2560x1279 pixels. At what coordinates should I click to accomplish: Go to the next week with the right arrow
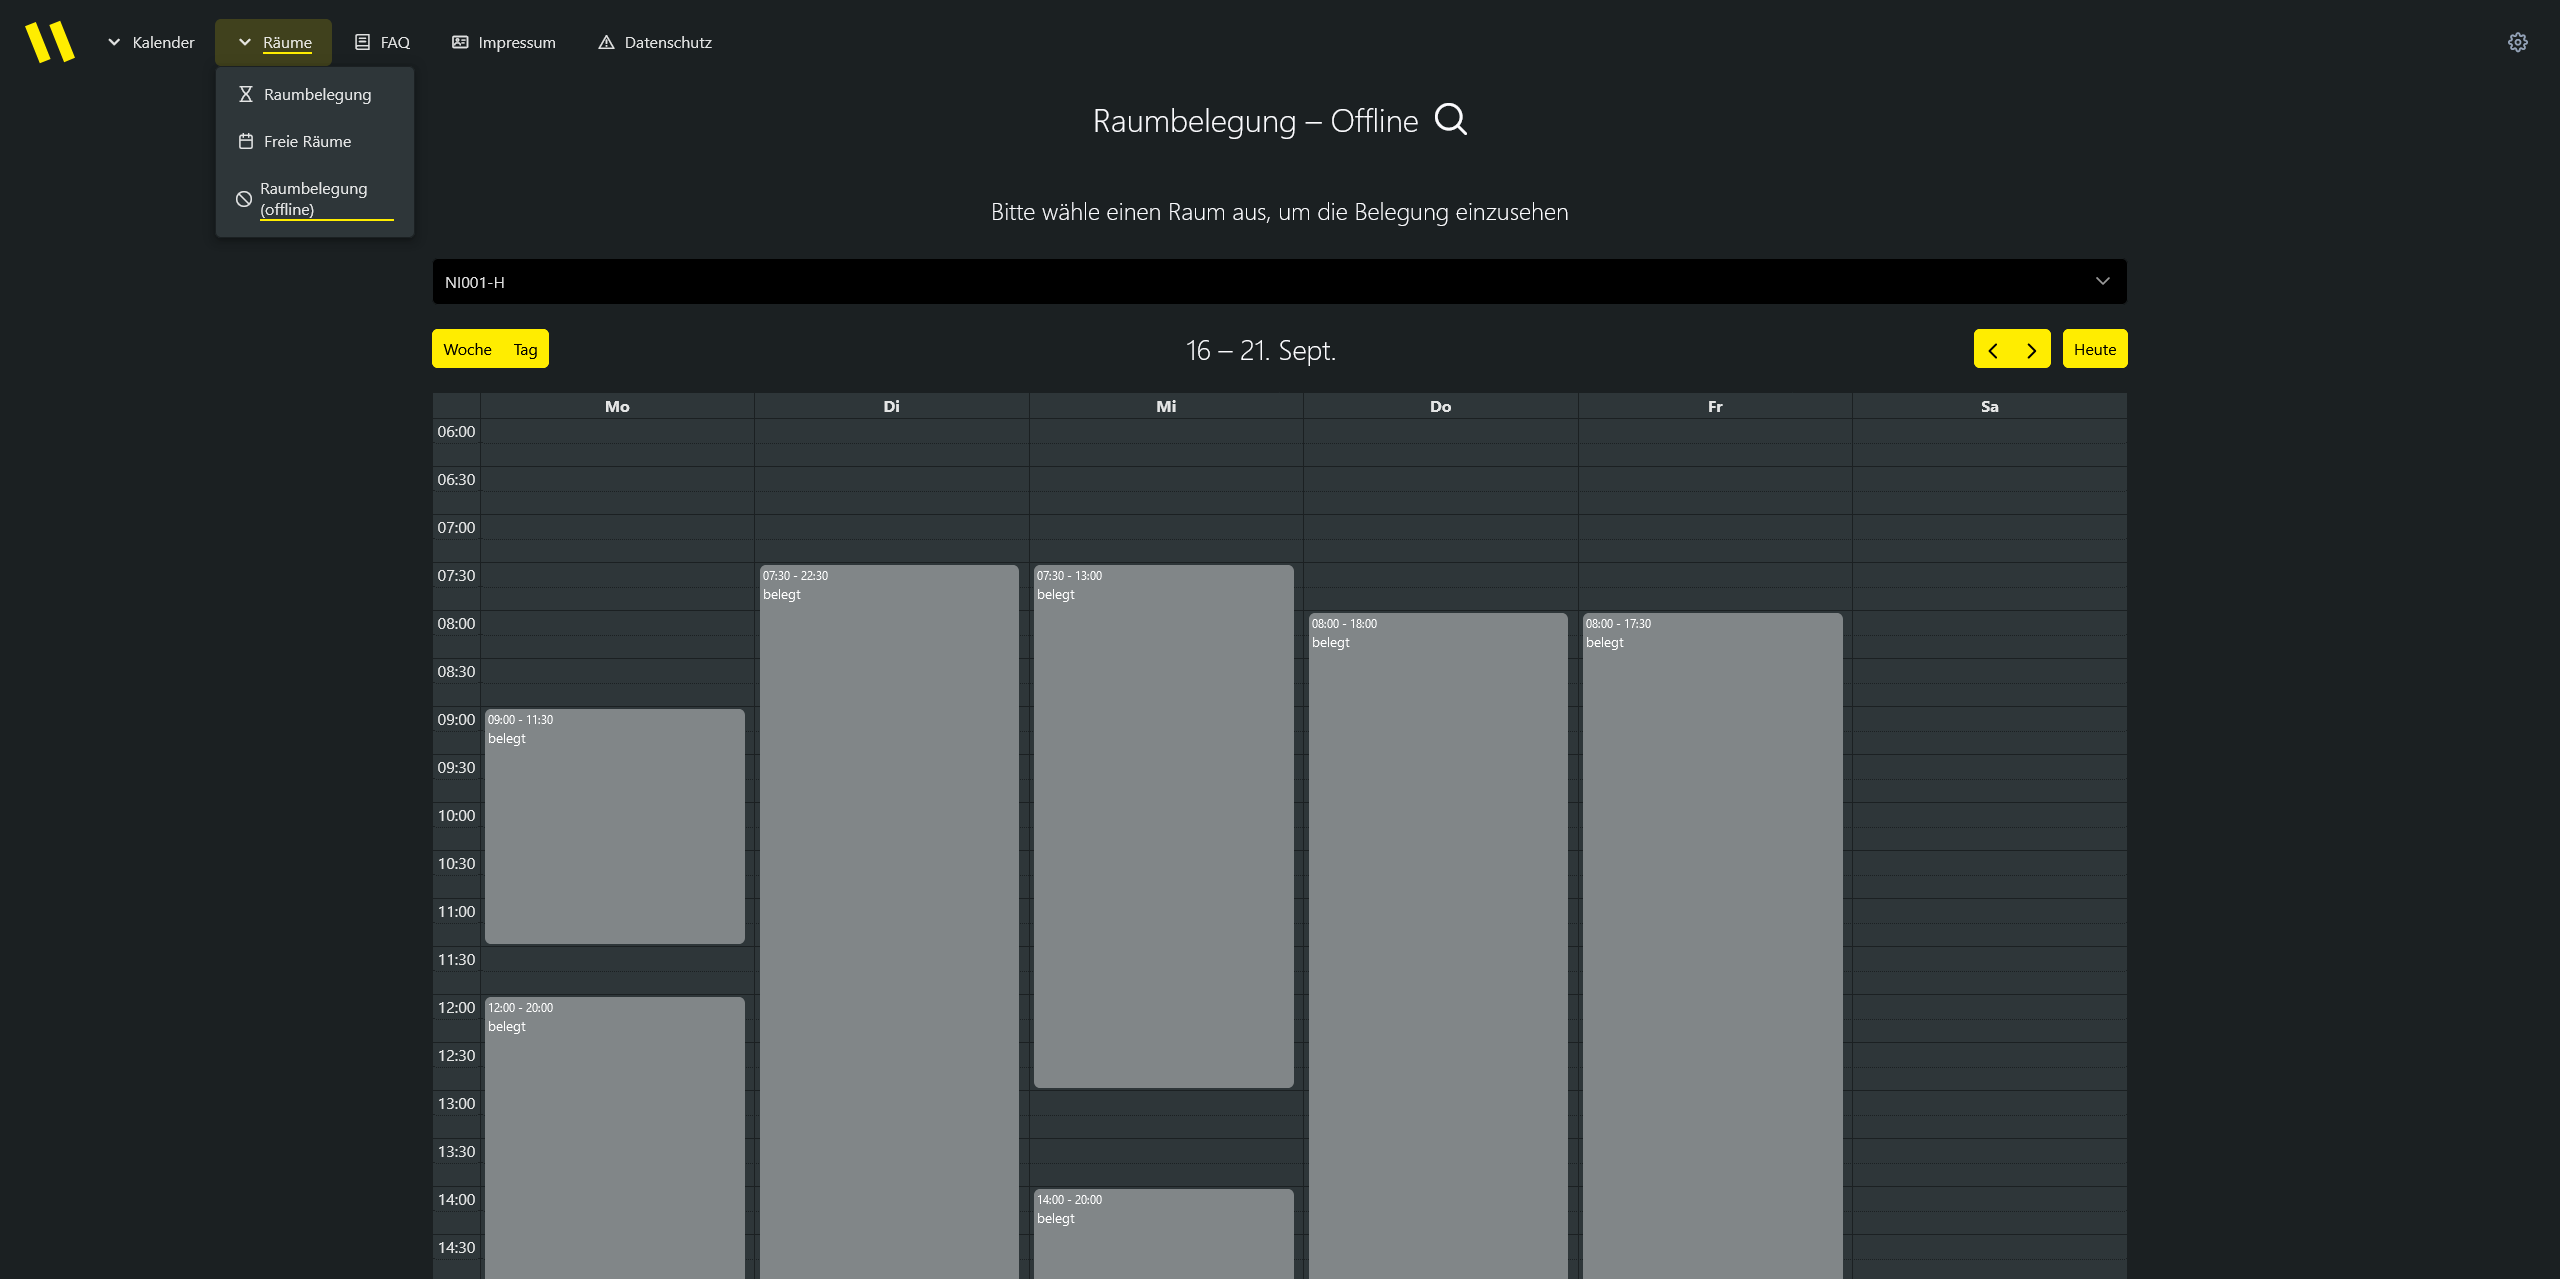tap(2031, 350)
